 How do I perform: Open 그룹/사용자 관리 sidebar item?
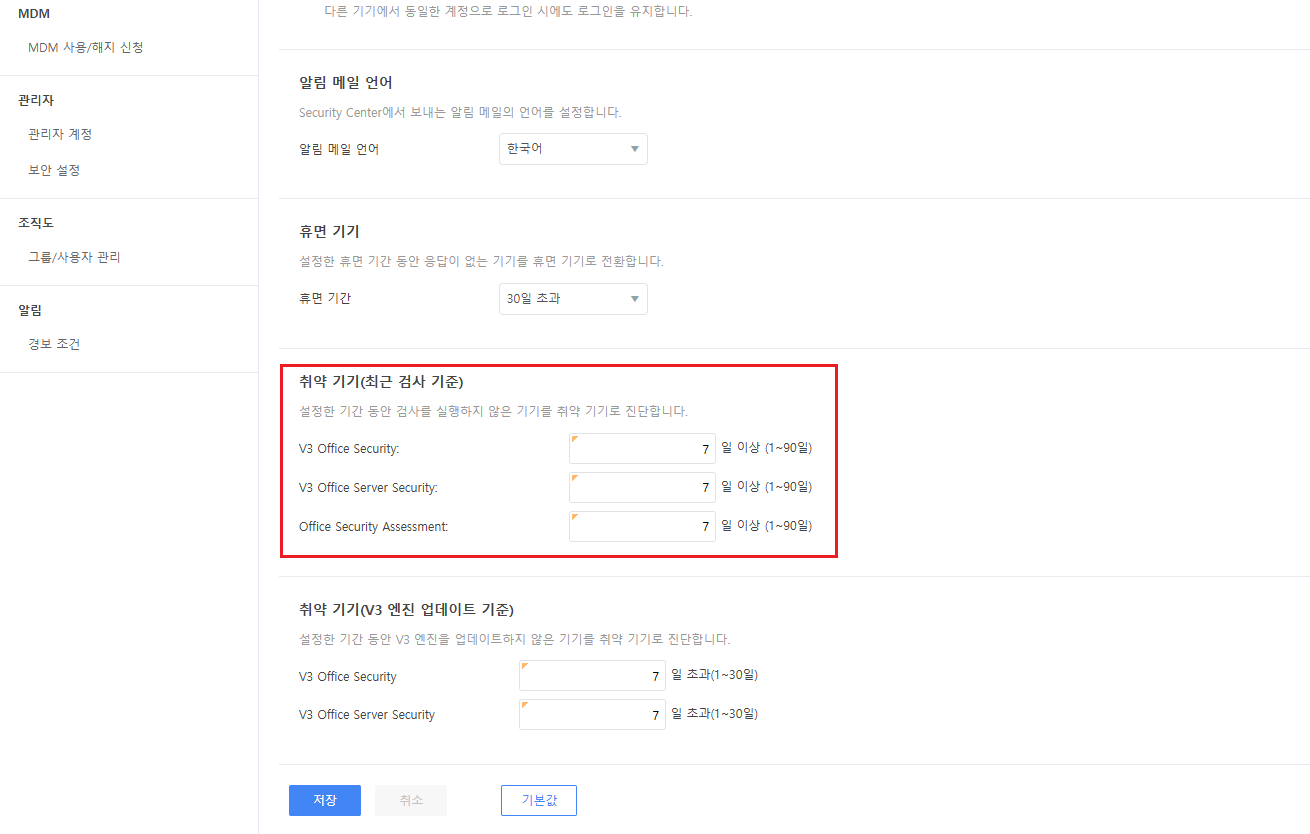pyautogui.click(x=74, y=257)
